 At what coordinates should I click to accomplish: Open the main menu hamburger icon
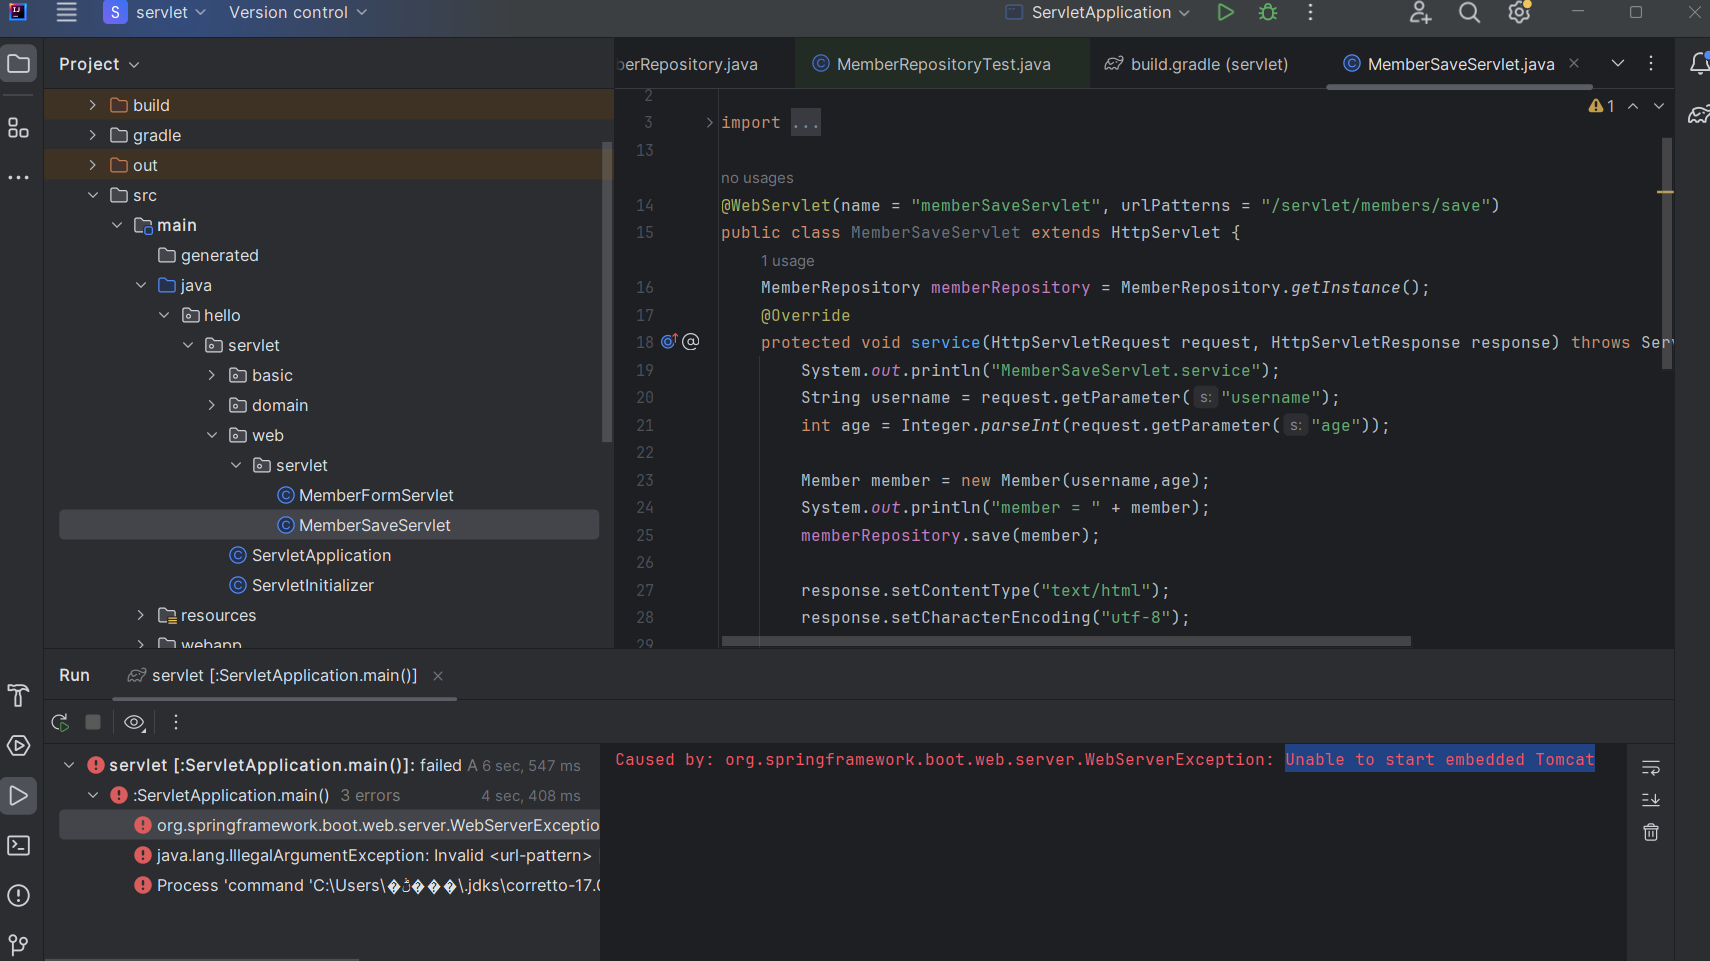click(66, 12)
